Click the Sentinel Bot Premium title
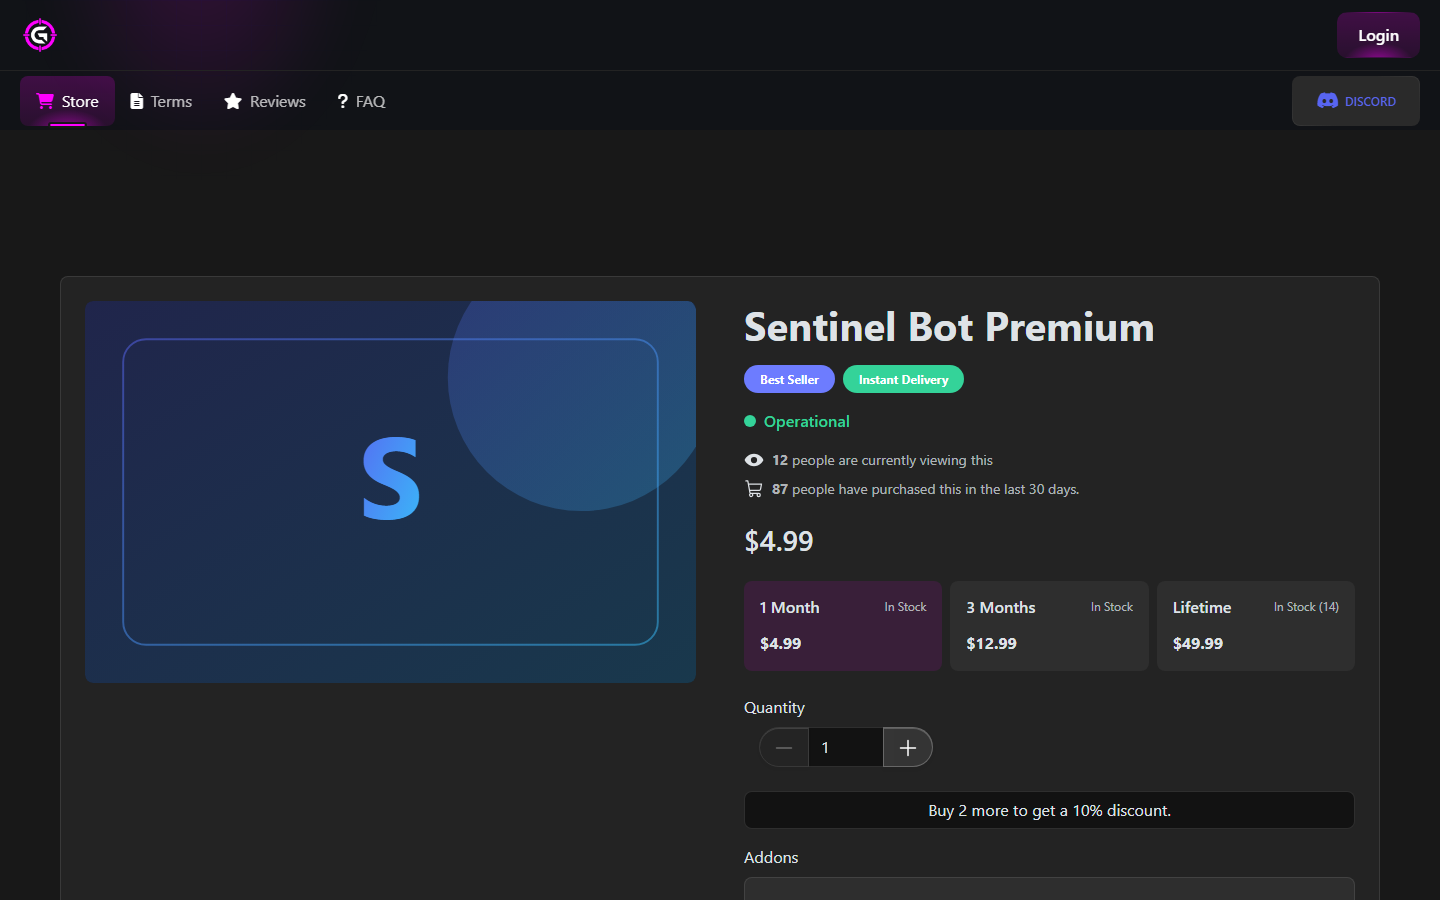The width and height of the screenshot is (1440, 900). point(949,327)
